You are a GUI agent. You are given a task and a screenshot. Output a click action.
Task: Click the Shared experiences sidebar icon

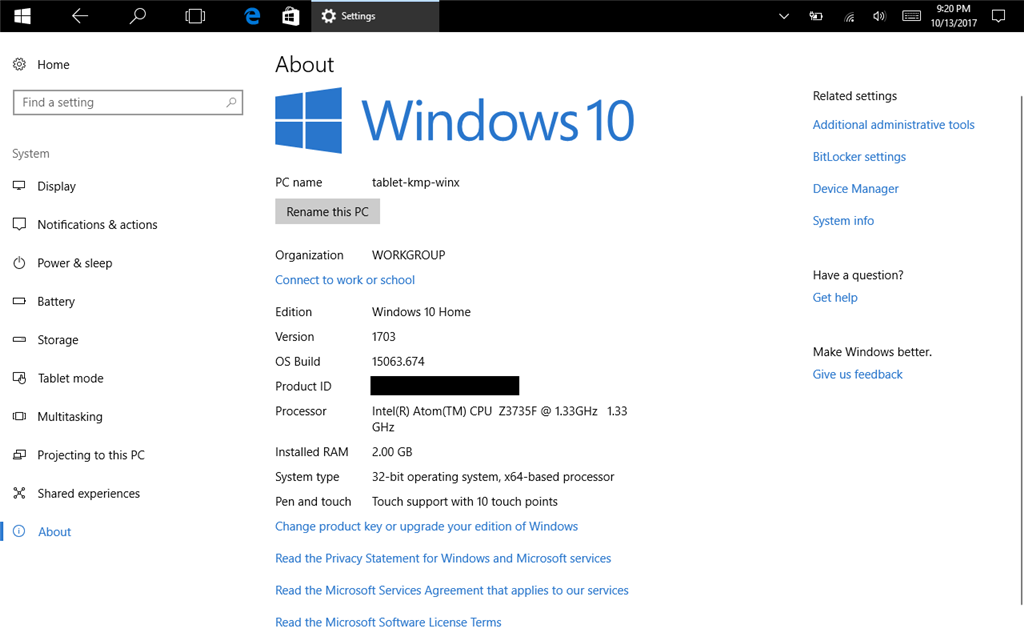pos(20,493)
